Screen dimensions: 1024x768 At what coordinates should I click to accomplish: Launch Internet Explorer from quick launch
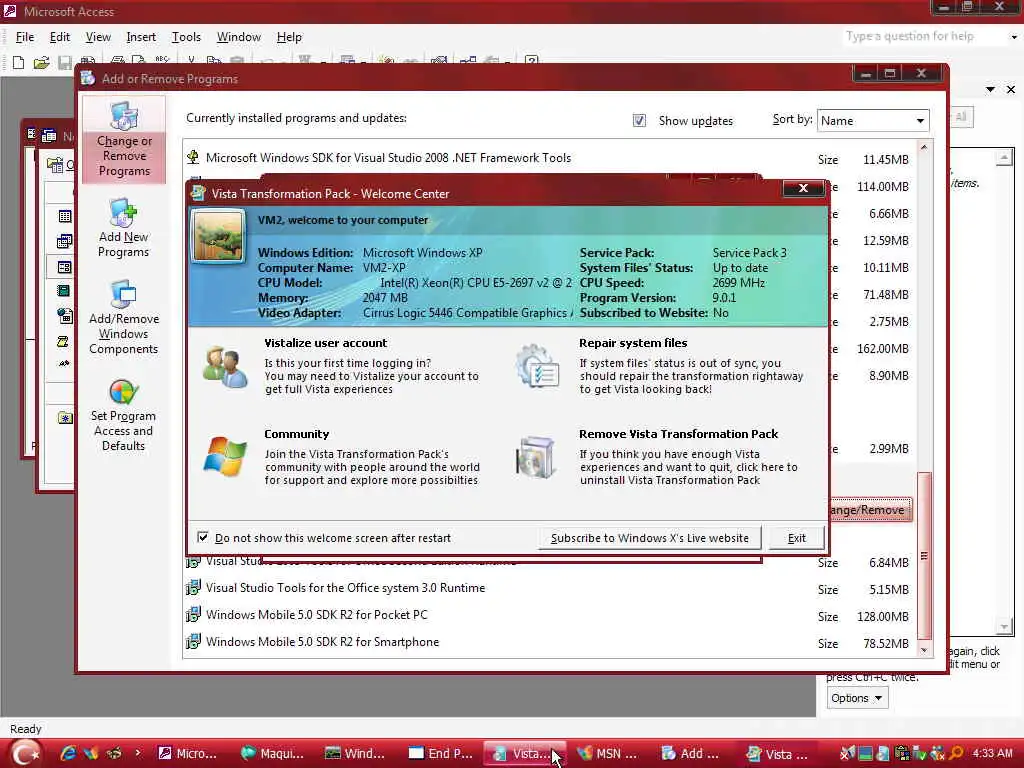(67, 753)
